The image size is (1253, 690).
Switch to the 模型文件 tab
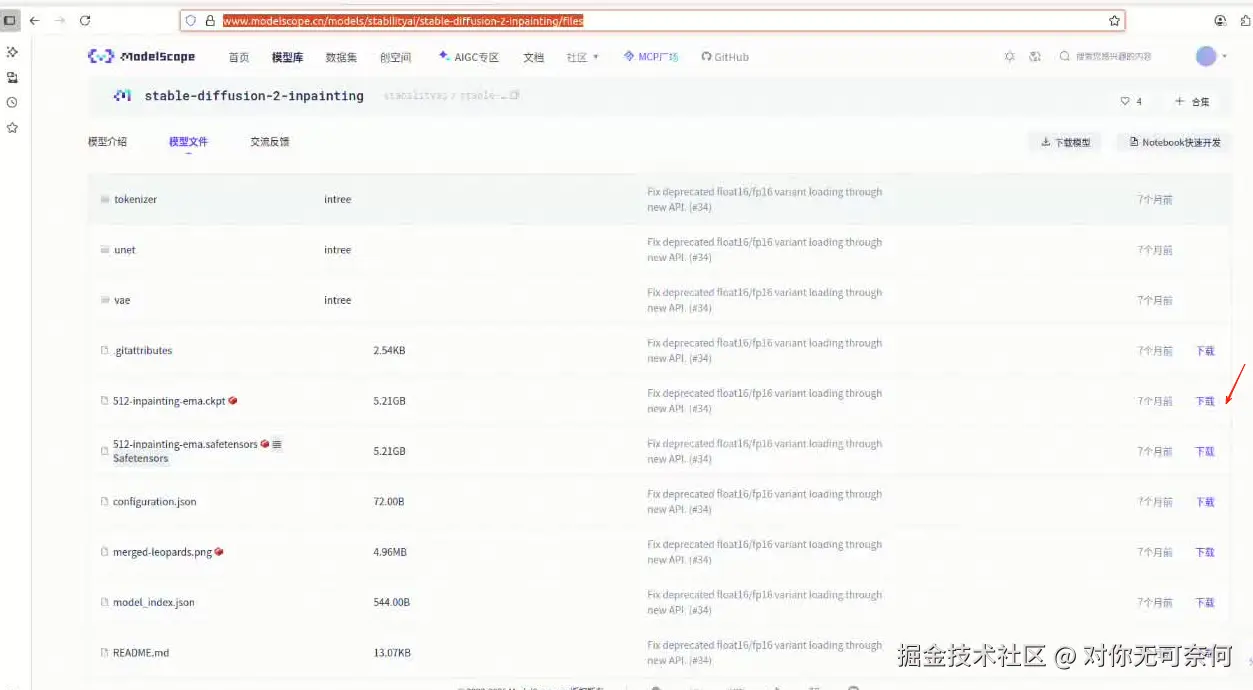click(188, 142)
